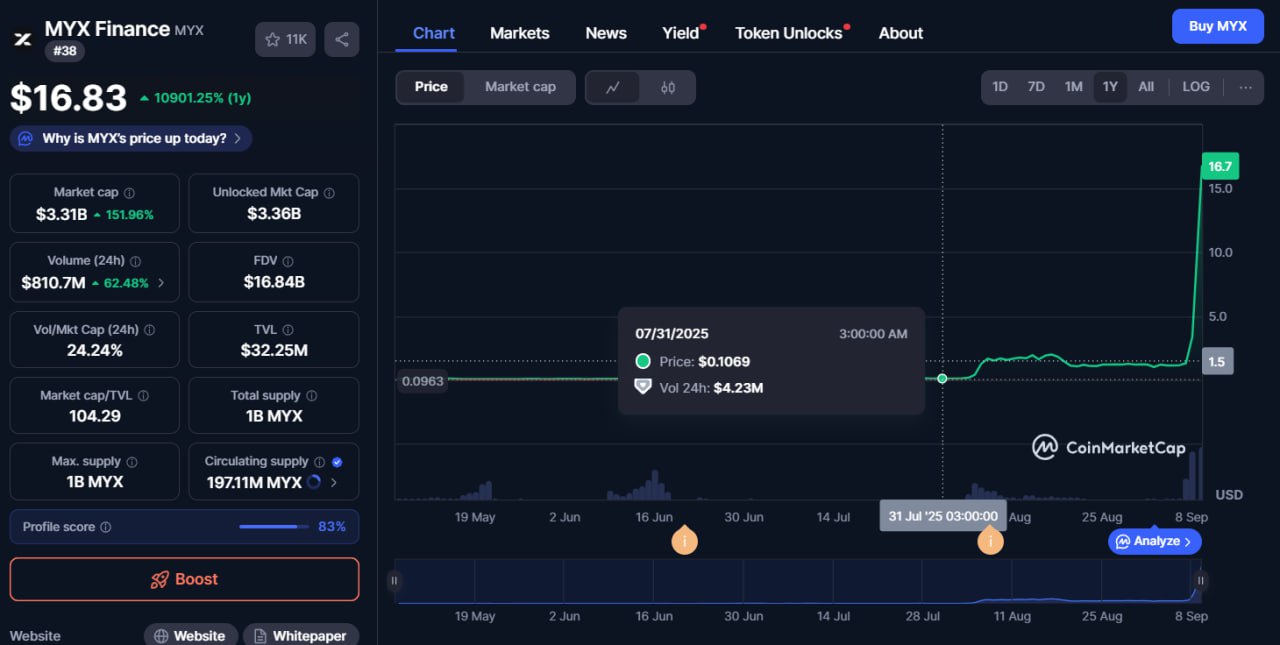The height and width of the screenshot is (645, 1280).
Task: Click the $16.83 current price
Action: click(69, 98)
